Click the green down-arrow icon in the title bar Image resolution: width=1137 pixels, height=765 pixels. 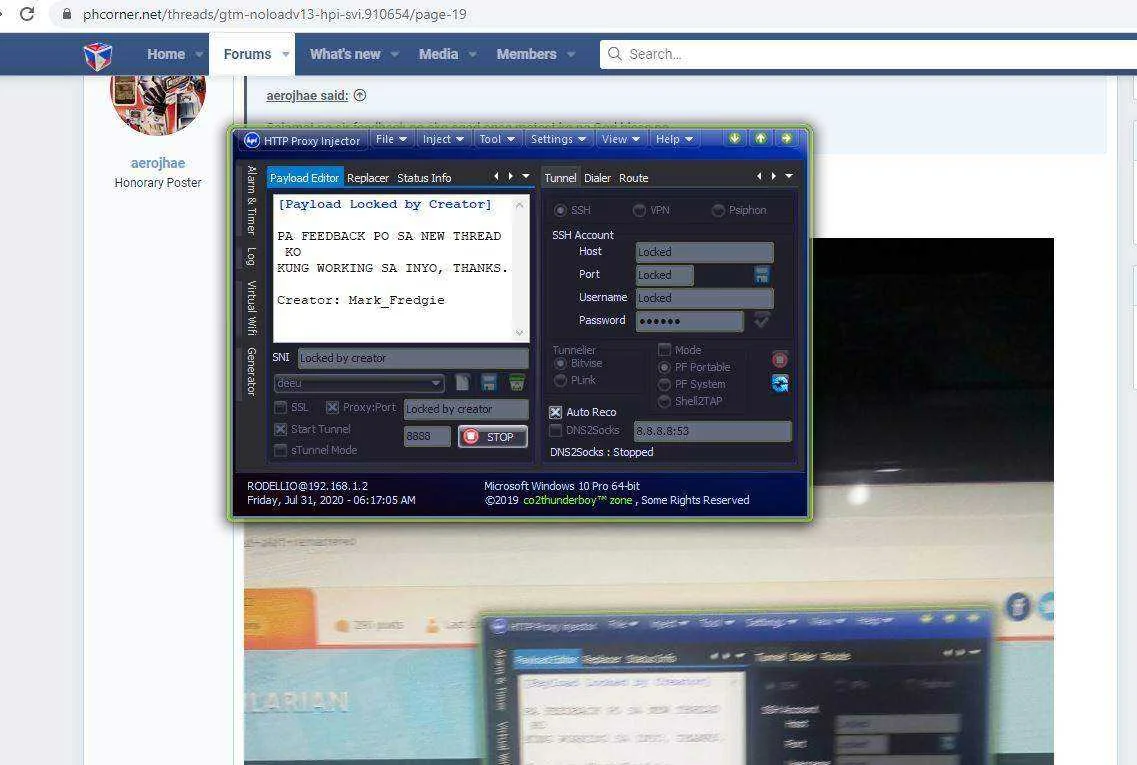pyautogui.click(x=735, y=138)
